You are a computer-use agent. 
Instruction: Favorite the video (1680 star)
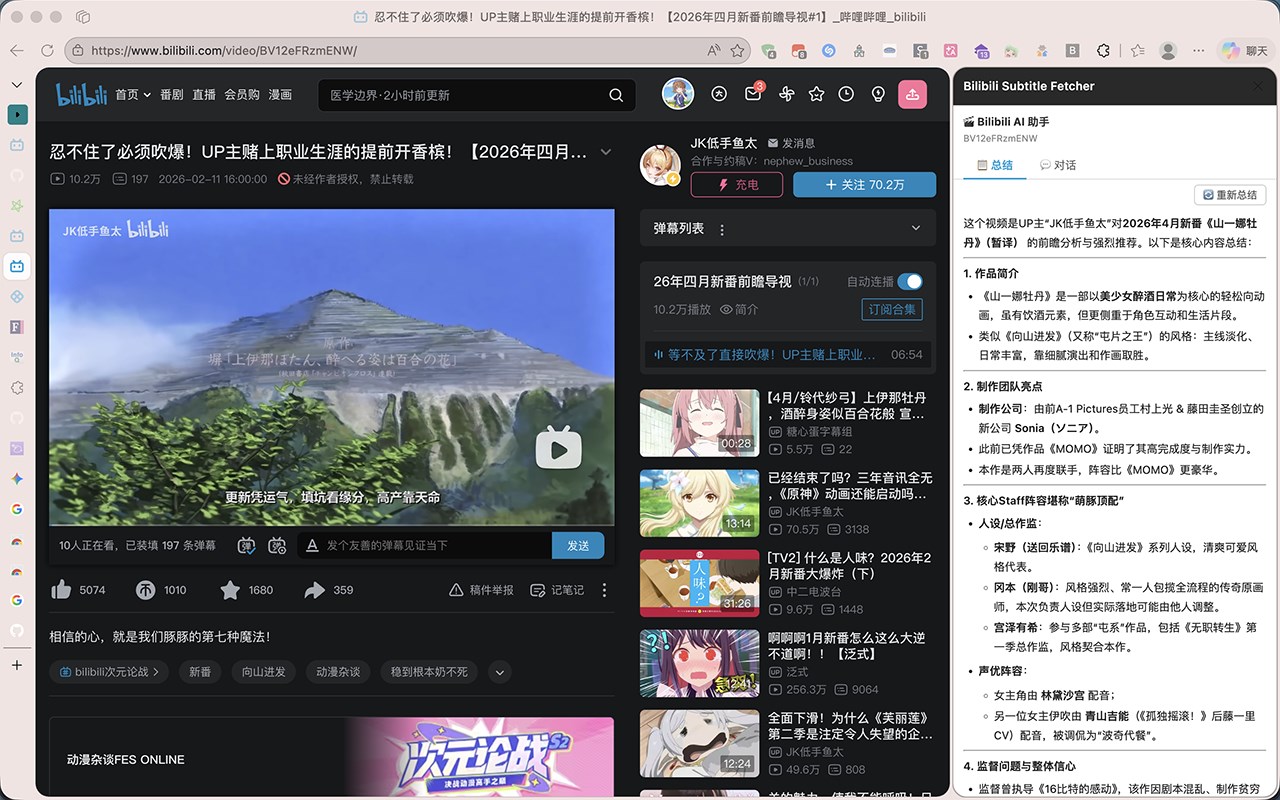[x=230, y=590]
